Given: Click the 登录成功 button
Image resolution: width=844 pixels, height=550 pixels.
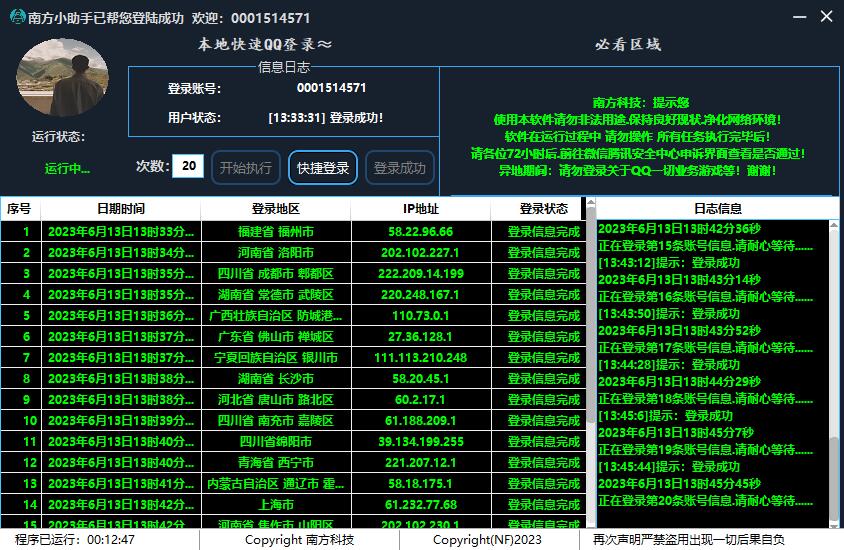Looking at the screenshot, I should click(x=399, y=168).
